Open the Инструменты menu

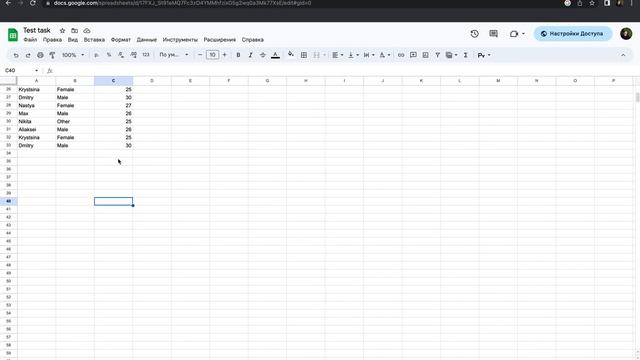180,40
